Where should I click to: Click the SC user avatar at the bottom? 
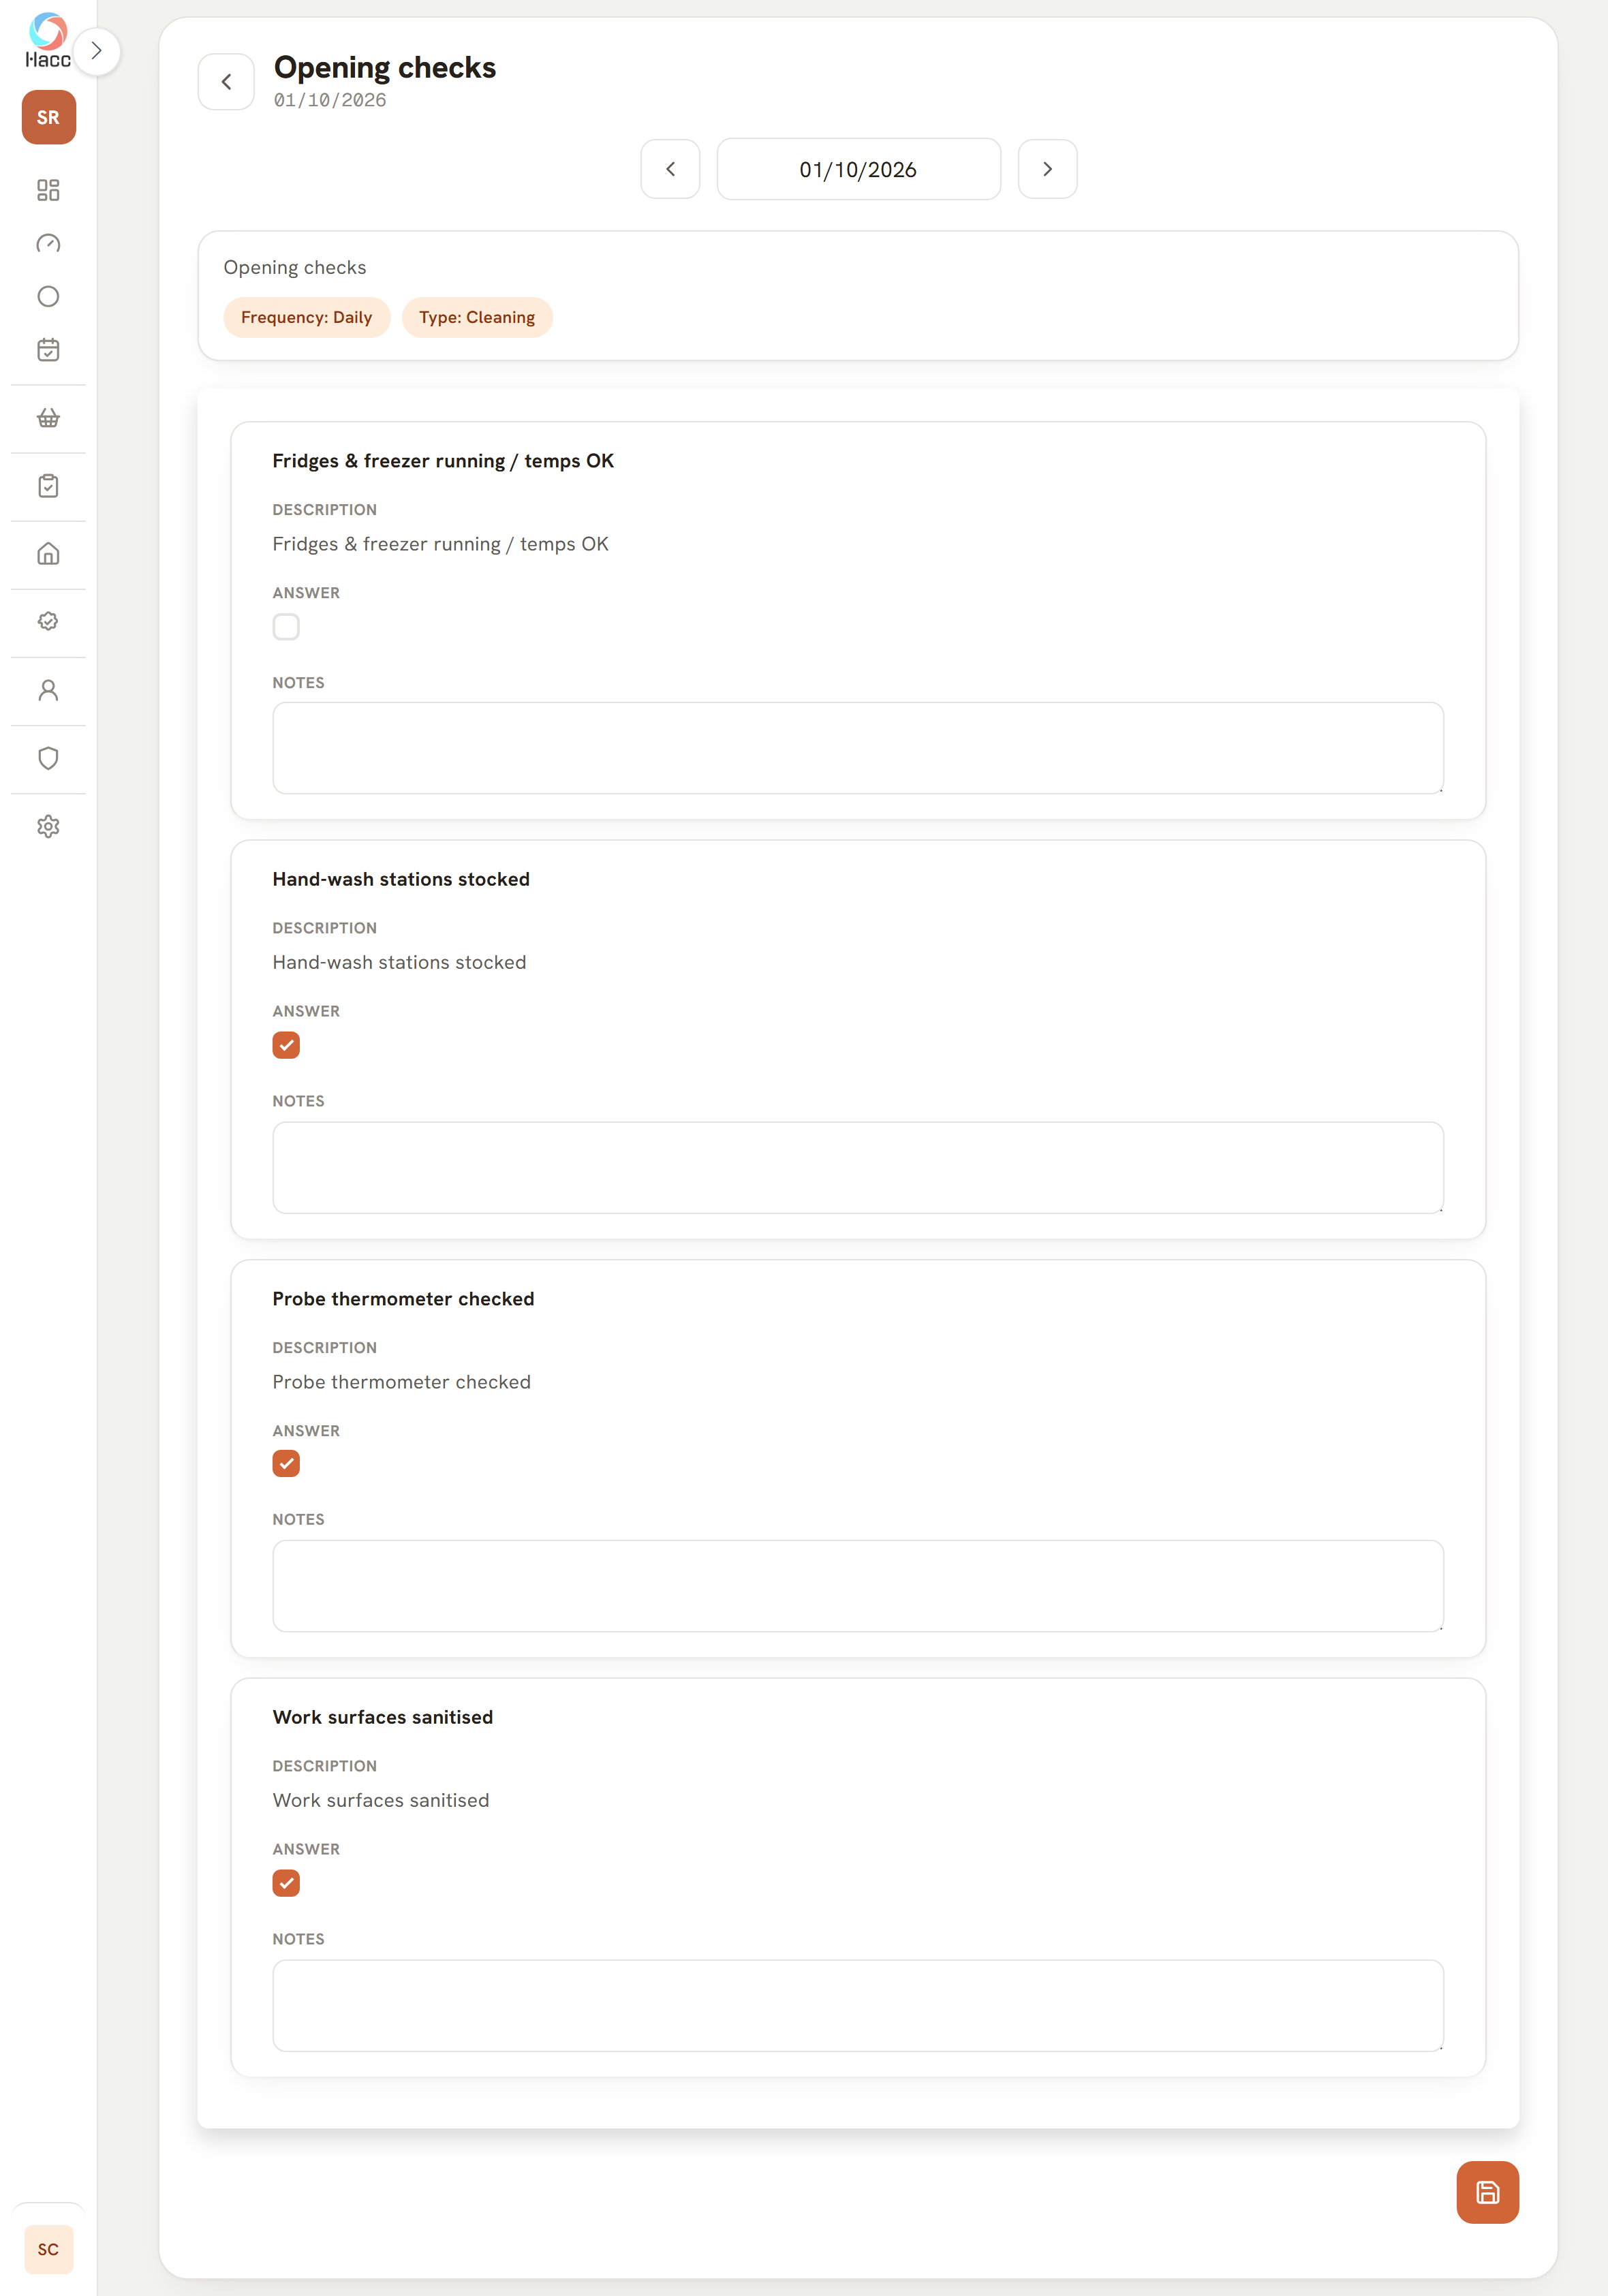(48, 2249)
